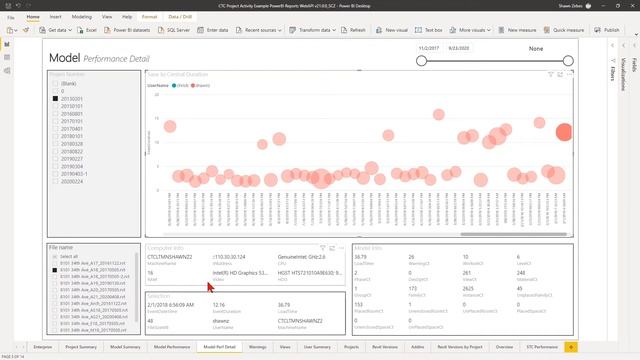The width and height of the screenshot is (640, 360).
Task: Click the Save icon in the title bar
Action: tap(8, 5)
